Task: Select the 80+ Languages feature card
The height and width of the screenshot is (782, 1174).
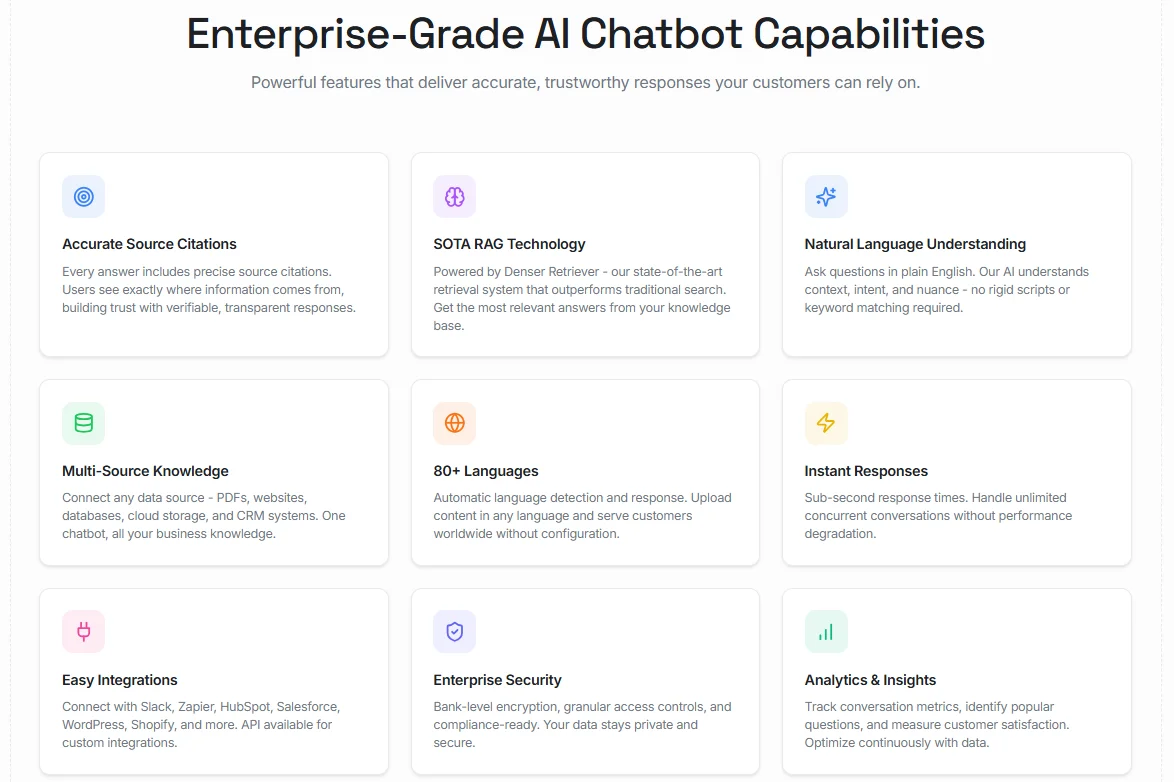Action: point(585,472)
